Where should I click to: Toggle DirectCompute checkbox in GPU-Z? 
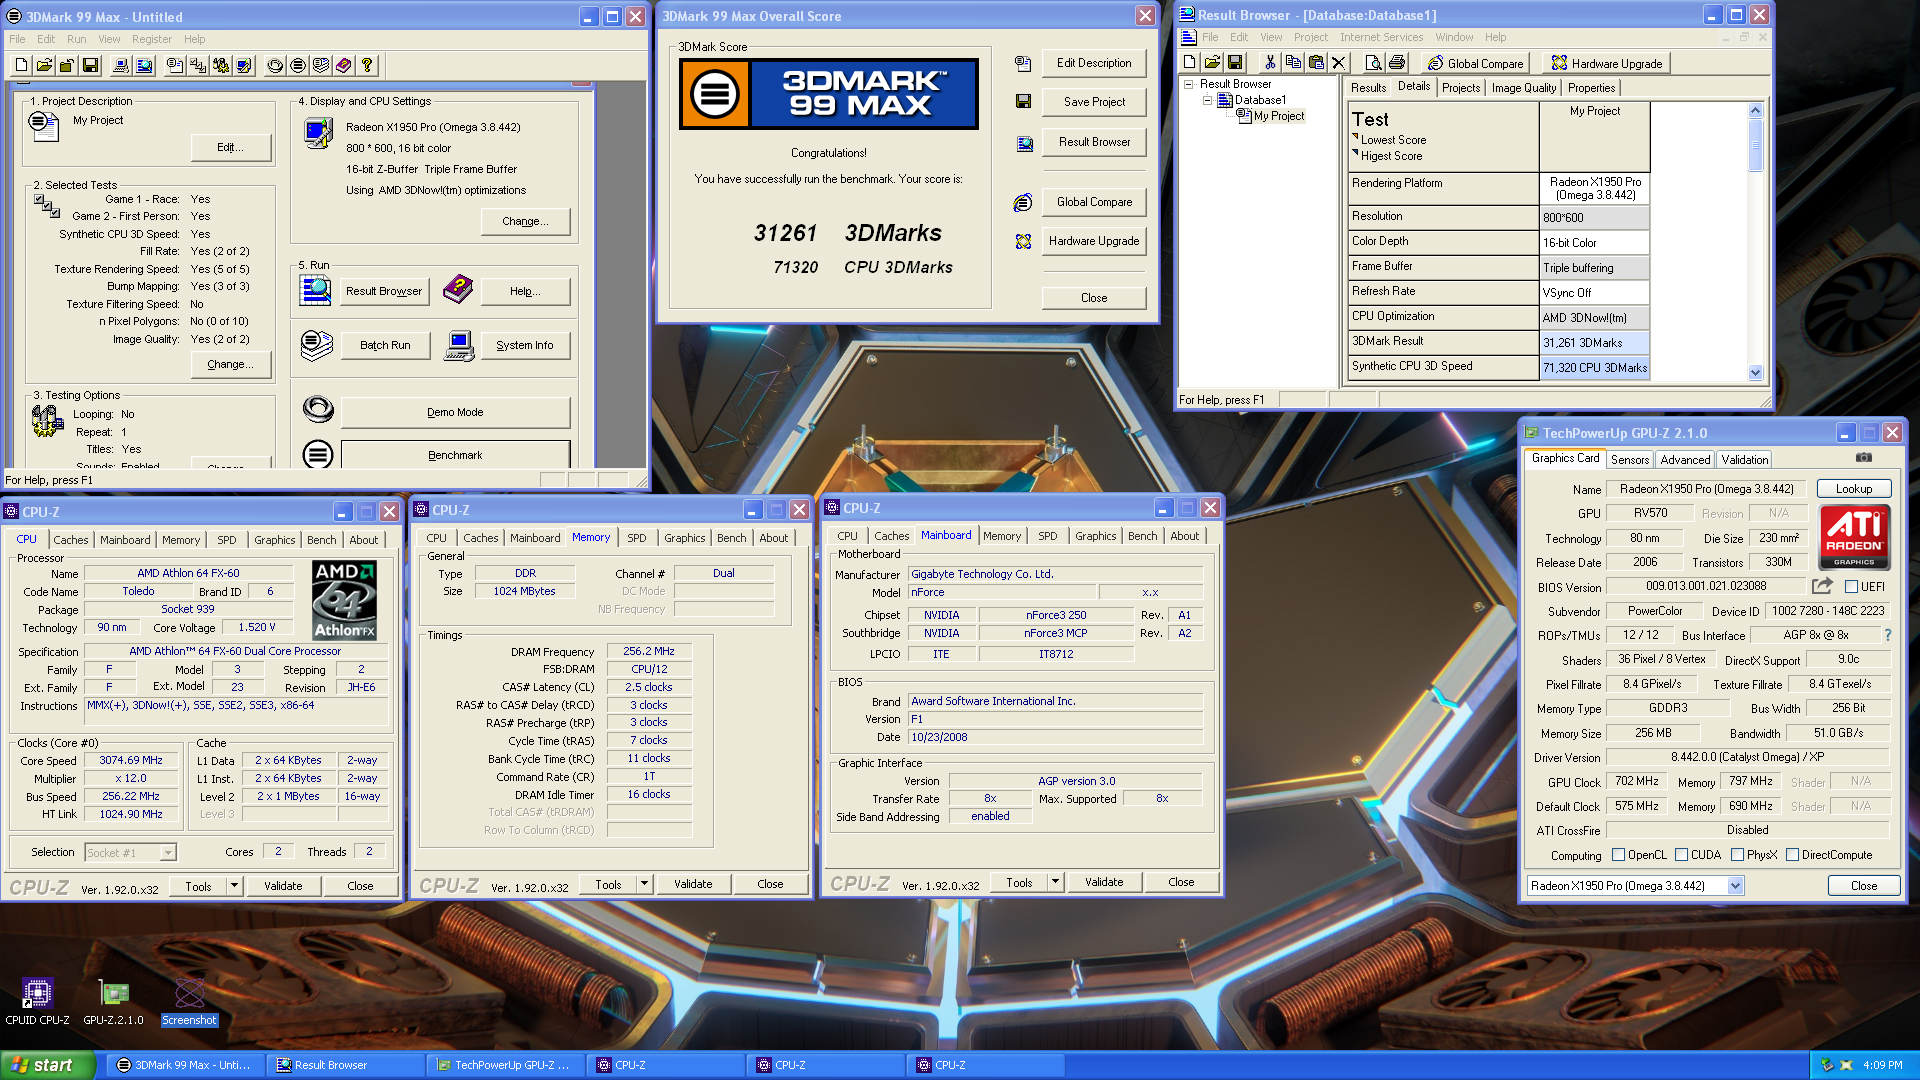coord(1793,855)
